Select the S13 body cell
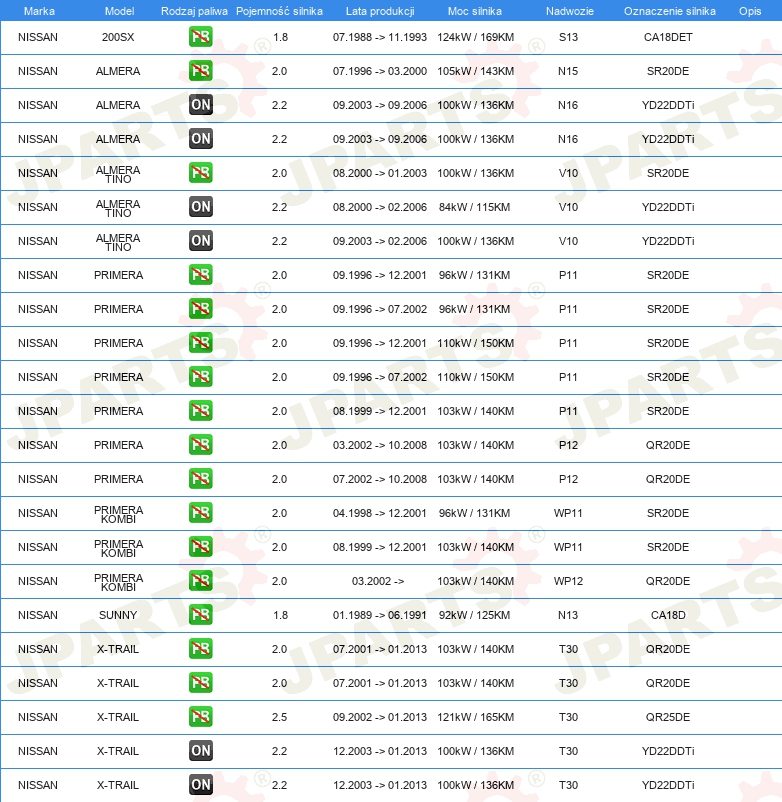This screenshot has height=802, width=782. (568, 37)
